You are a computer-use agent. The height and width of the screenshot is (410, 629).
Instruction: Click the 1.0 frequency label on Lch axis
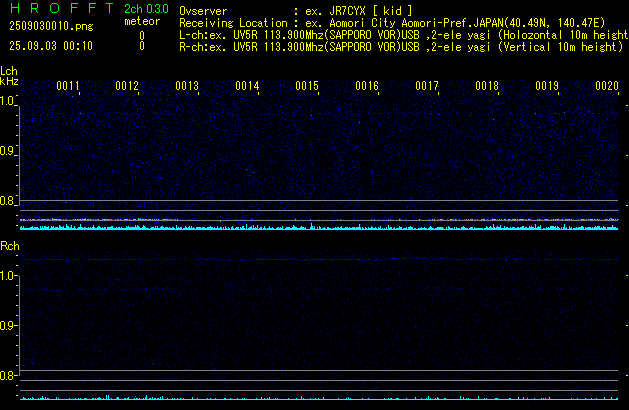click(x=7, y=101)
